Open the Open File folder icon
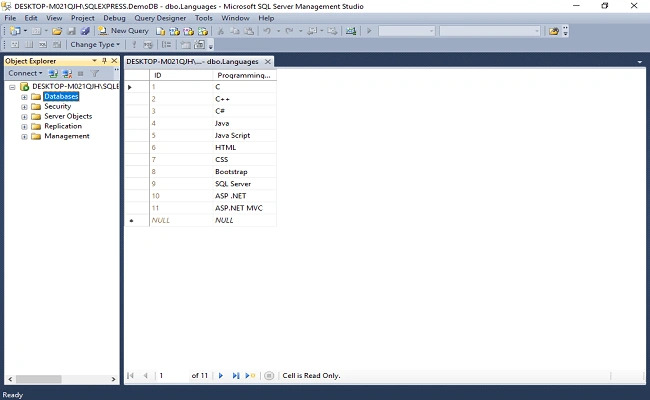Viewport: 650px width, 400px height. pos(57,31)
